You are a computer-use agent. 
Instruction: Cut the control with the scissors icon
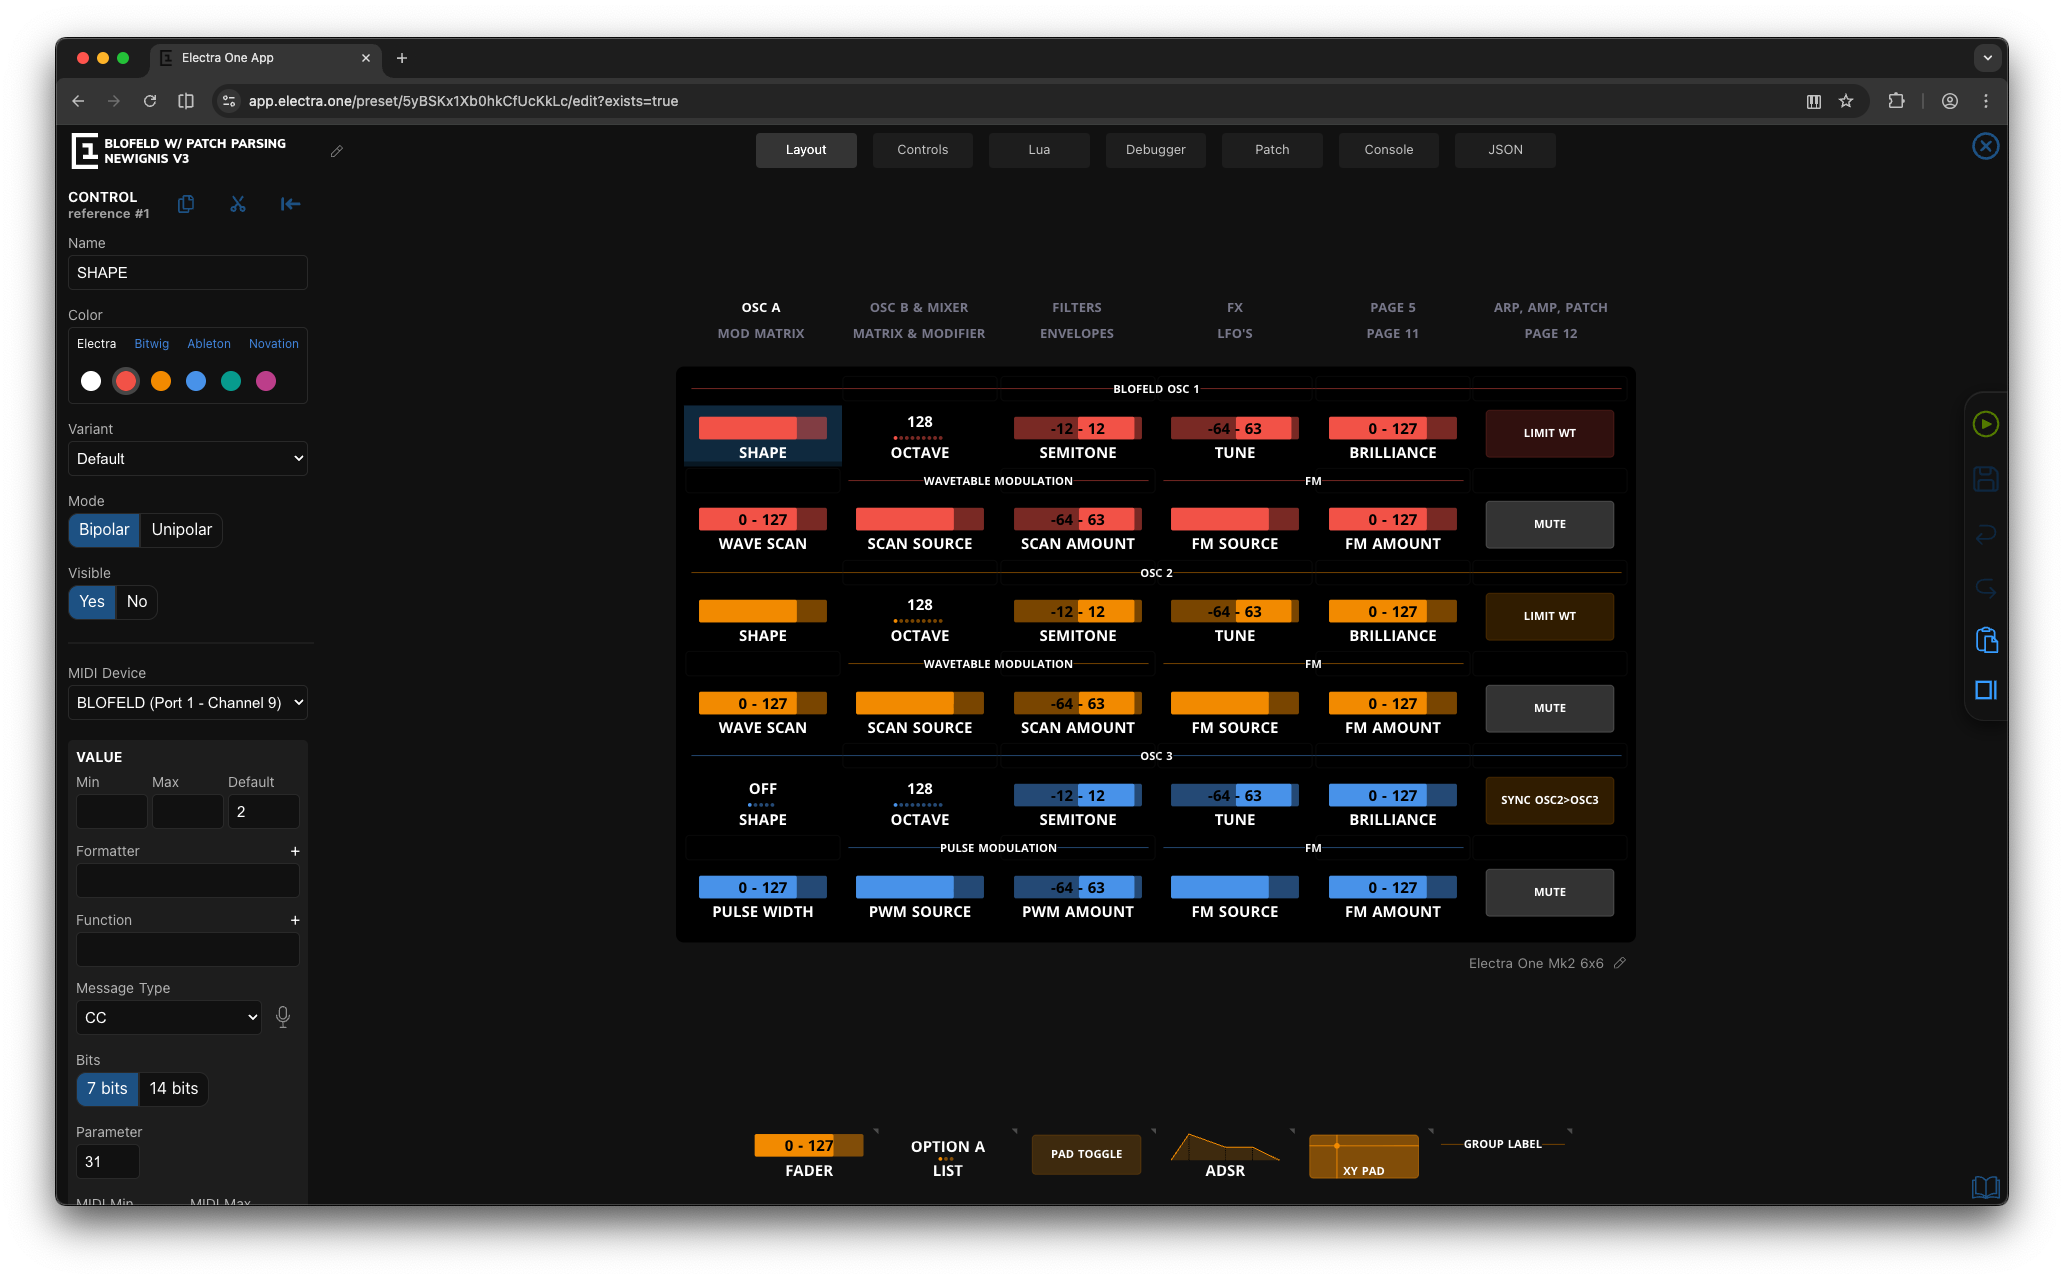238,204
